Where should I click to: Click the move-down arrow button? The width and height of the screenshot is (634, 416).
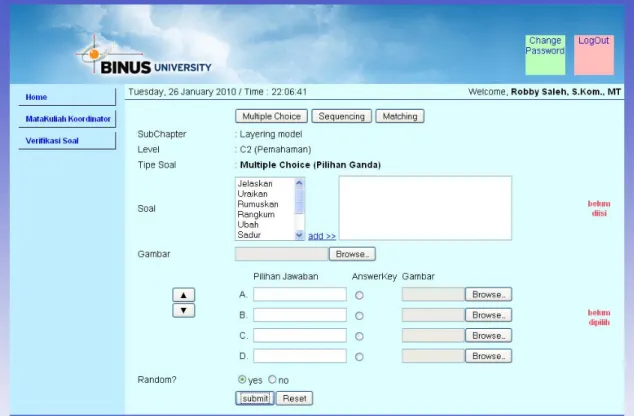[184, 310]
